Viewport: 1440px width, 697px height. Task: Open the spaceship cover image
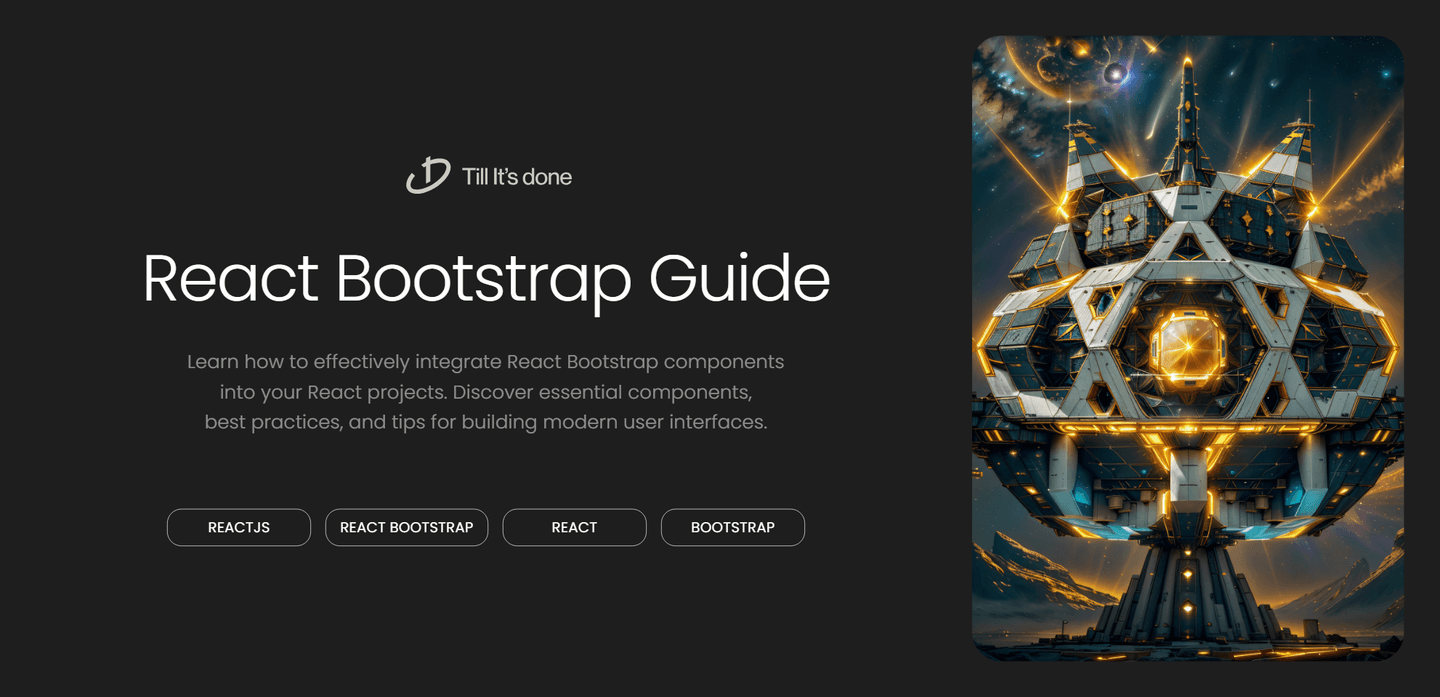[x=1188, y=348]
